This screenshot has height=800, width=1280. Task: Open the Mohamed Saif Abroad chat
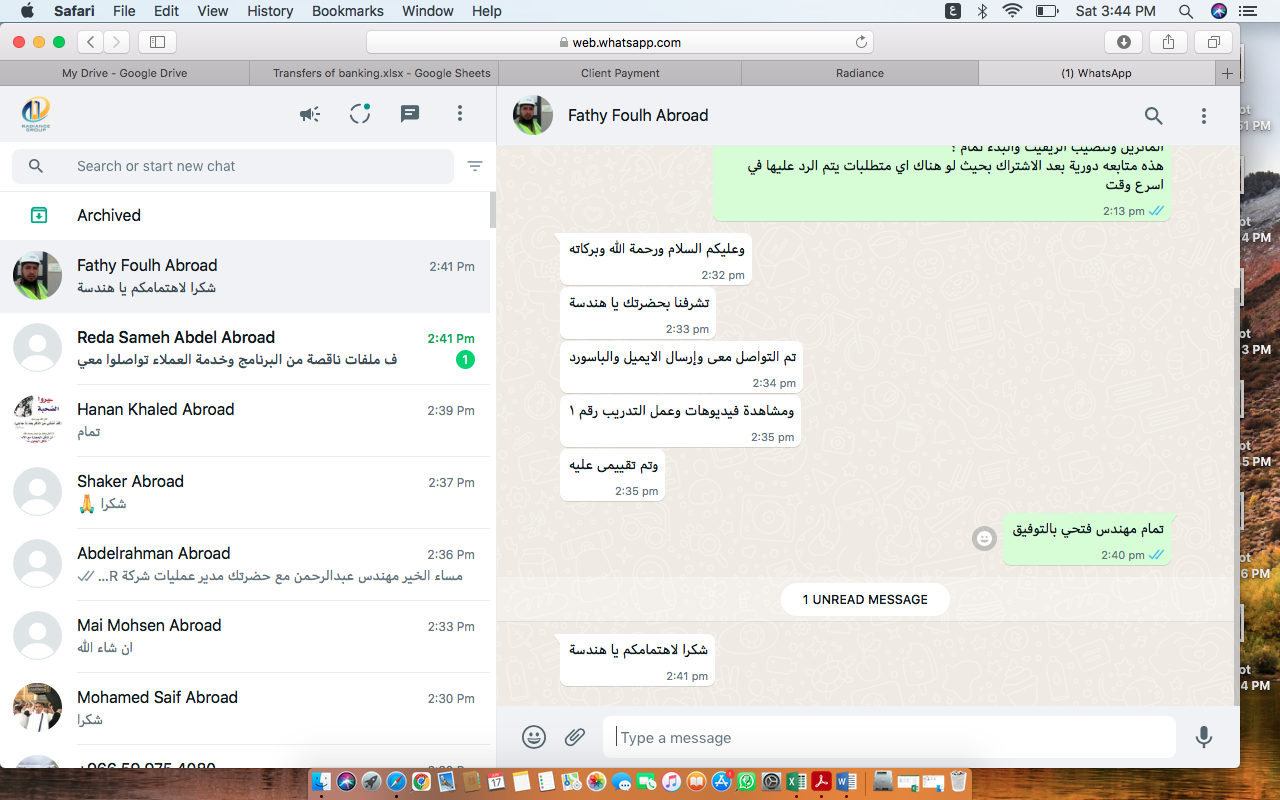[245, 708]
